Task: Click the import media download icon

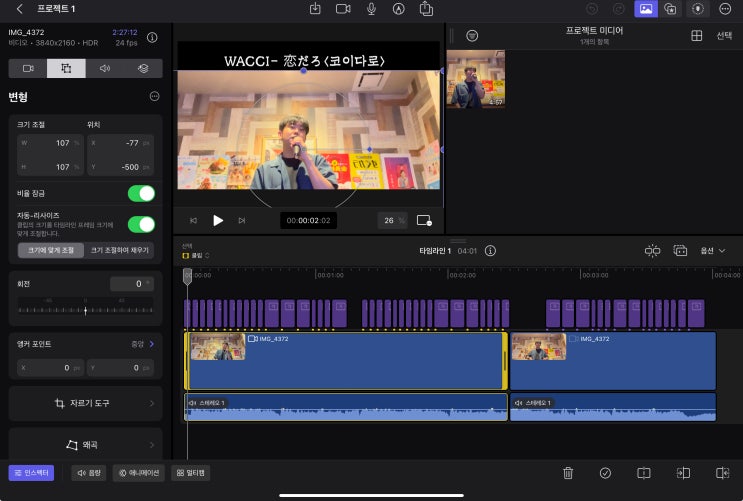Action: click(315, 9)
